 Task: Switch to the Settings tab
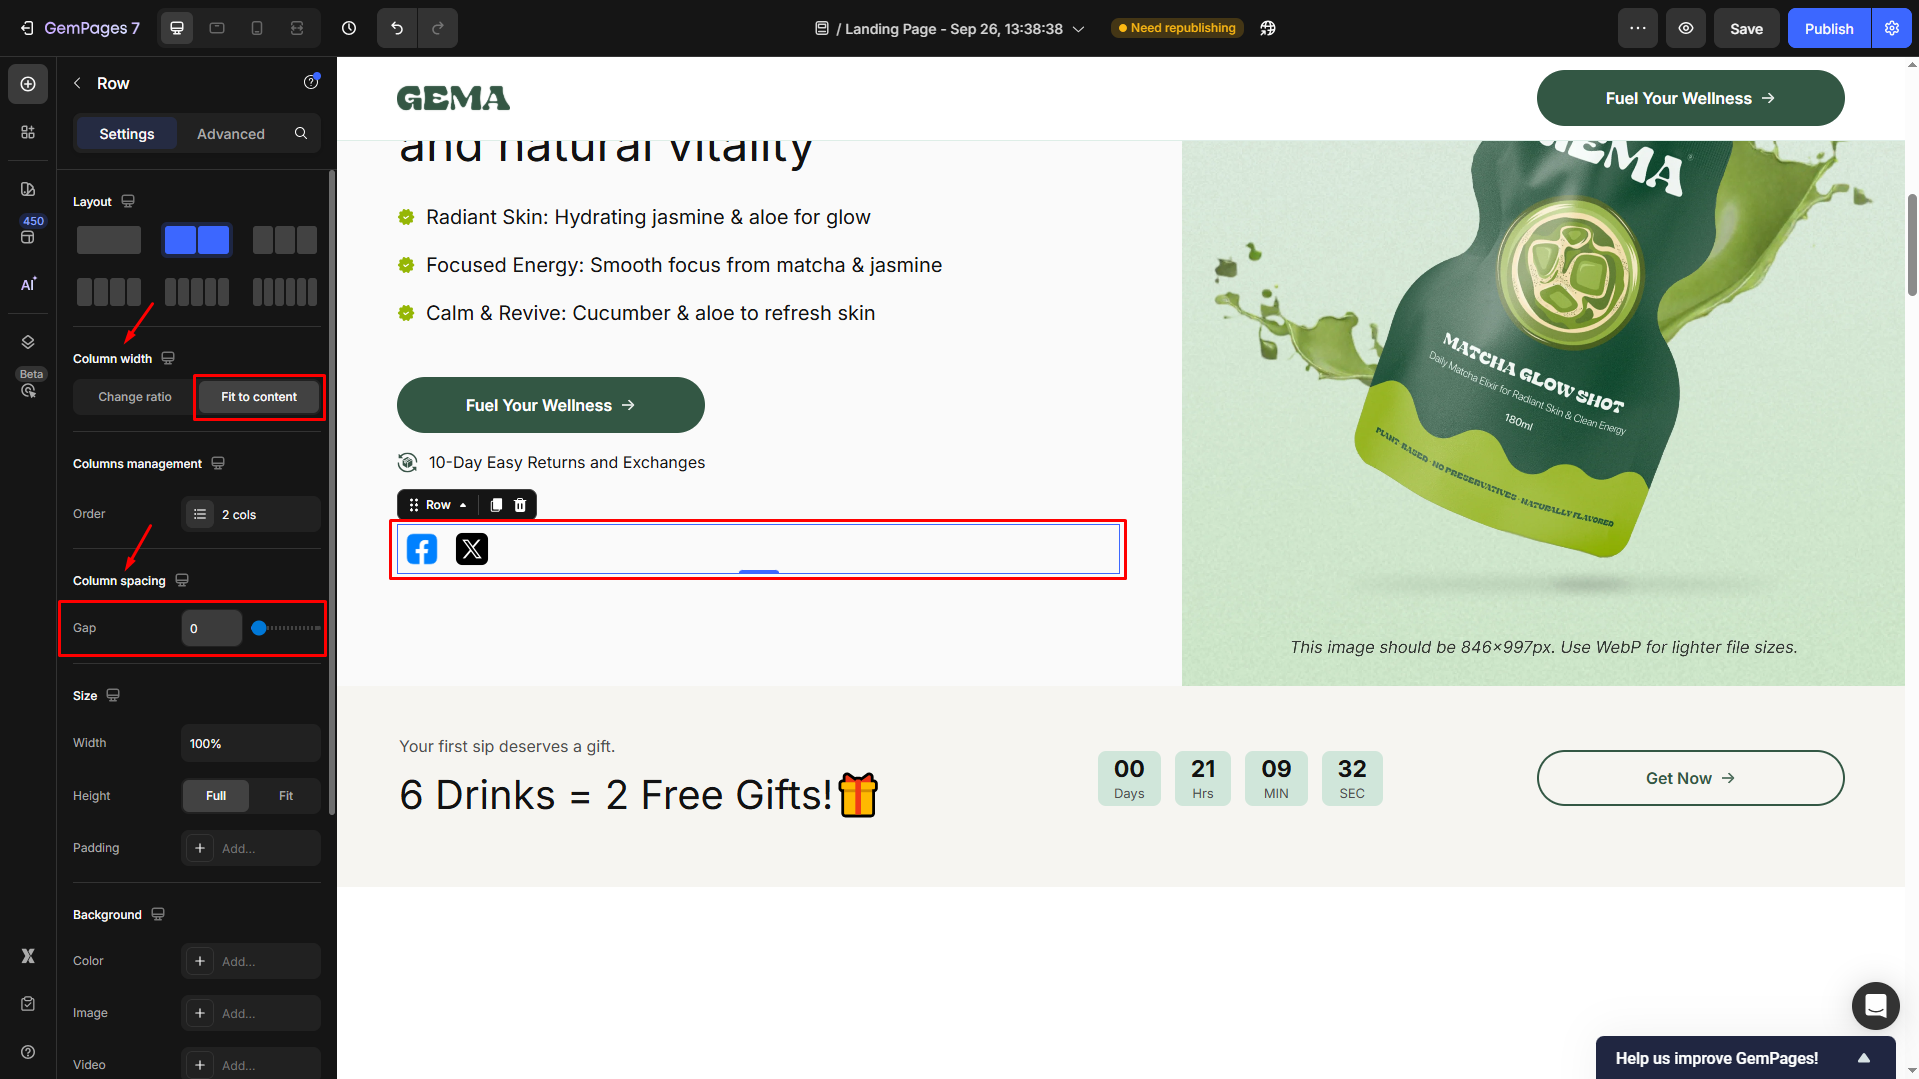click(x=127, y=133)
